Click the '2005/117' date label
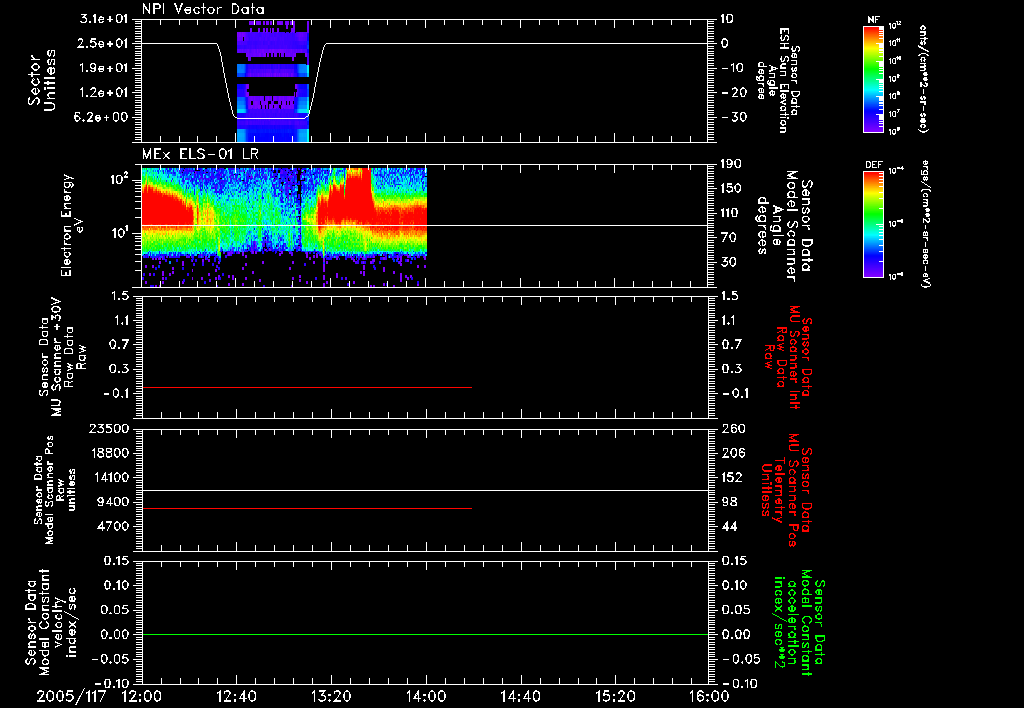1024x708 pixels. [x=71, y=696]
